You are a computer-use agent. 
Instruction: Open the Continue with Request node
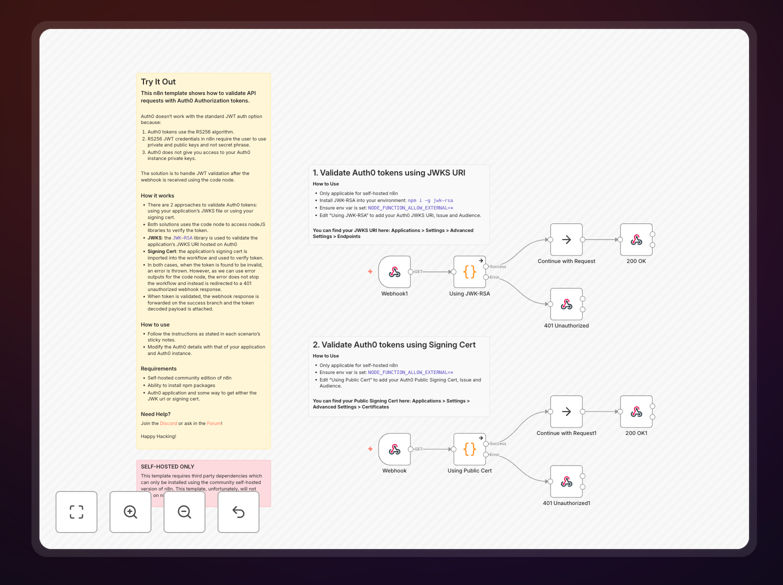[566, 240]
